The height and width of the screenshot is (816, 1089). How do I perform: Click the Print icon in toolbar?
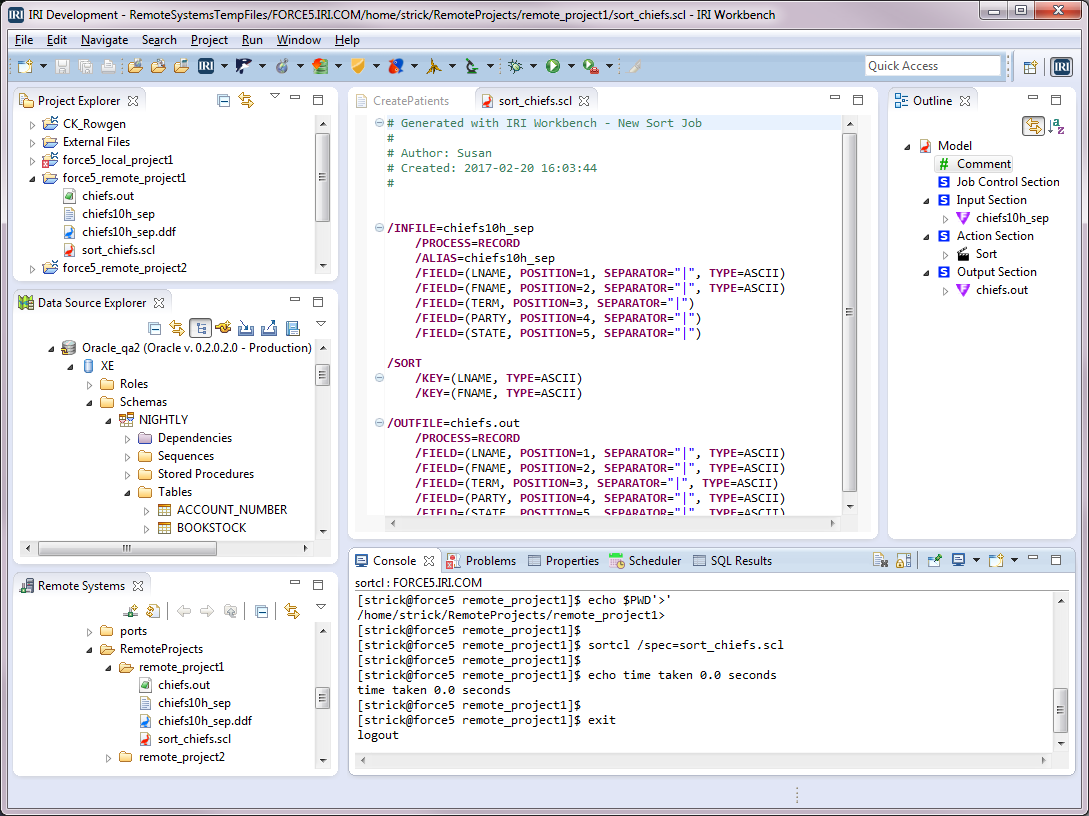108,67
